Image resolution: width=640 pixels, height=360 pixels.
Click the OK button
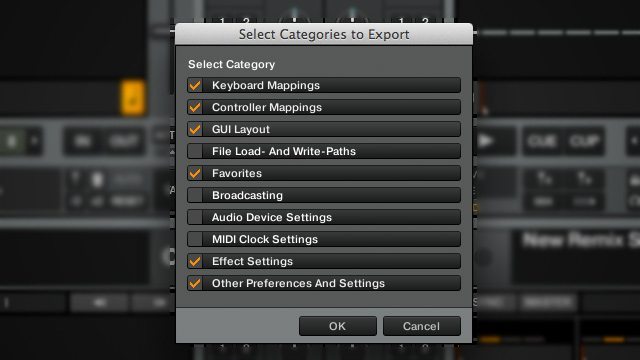pos(338,326)
